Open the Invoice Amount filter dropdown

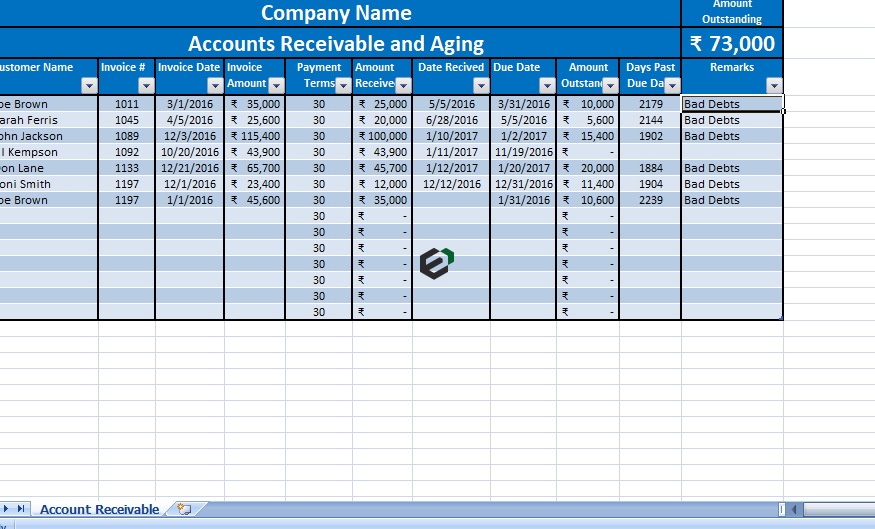tap(276, 85)
